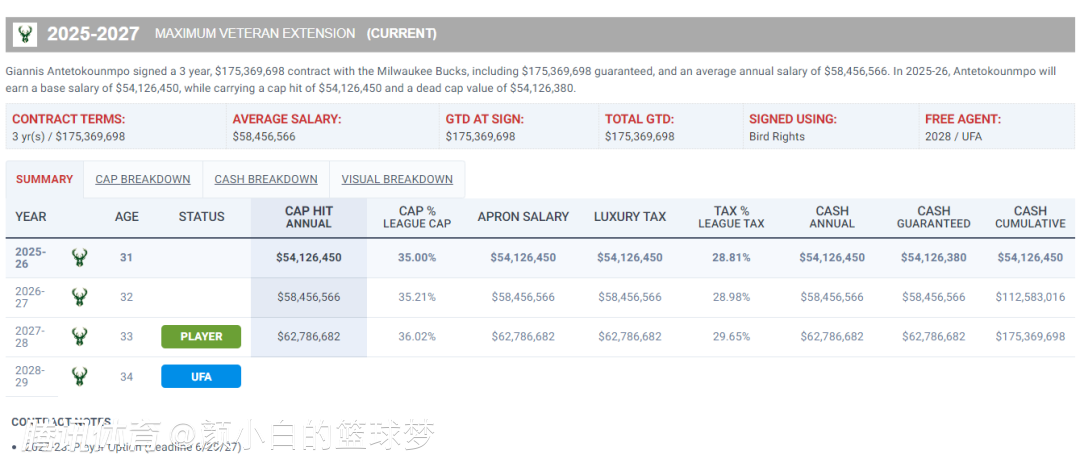Switch to the Cash Breakdown tab
This screenshot has width=1080, height=471.
point(266,180)
